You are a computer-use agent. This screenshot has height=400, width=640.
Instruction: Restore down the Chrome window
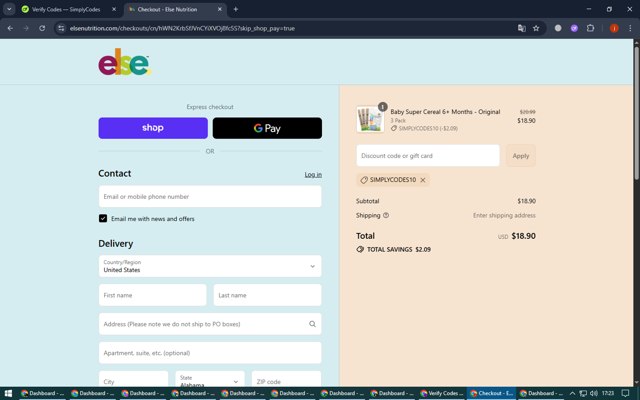coord(609,9)
